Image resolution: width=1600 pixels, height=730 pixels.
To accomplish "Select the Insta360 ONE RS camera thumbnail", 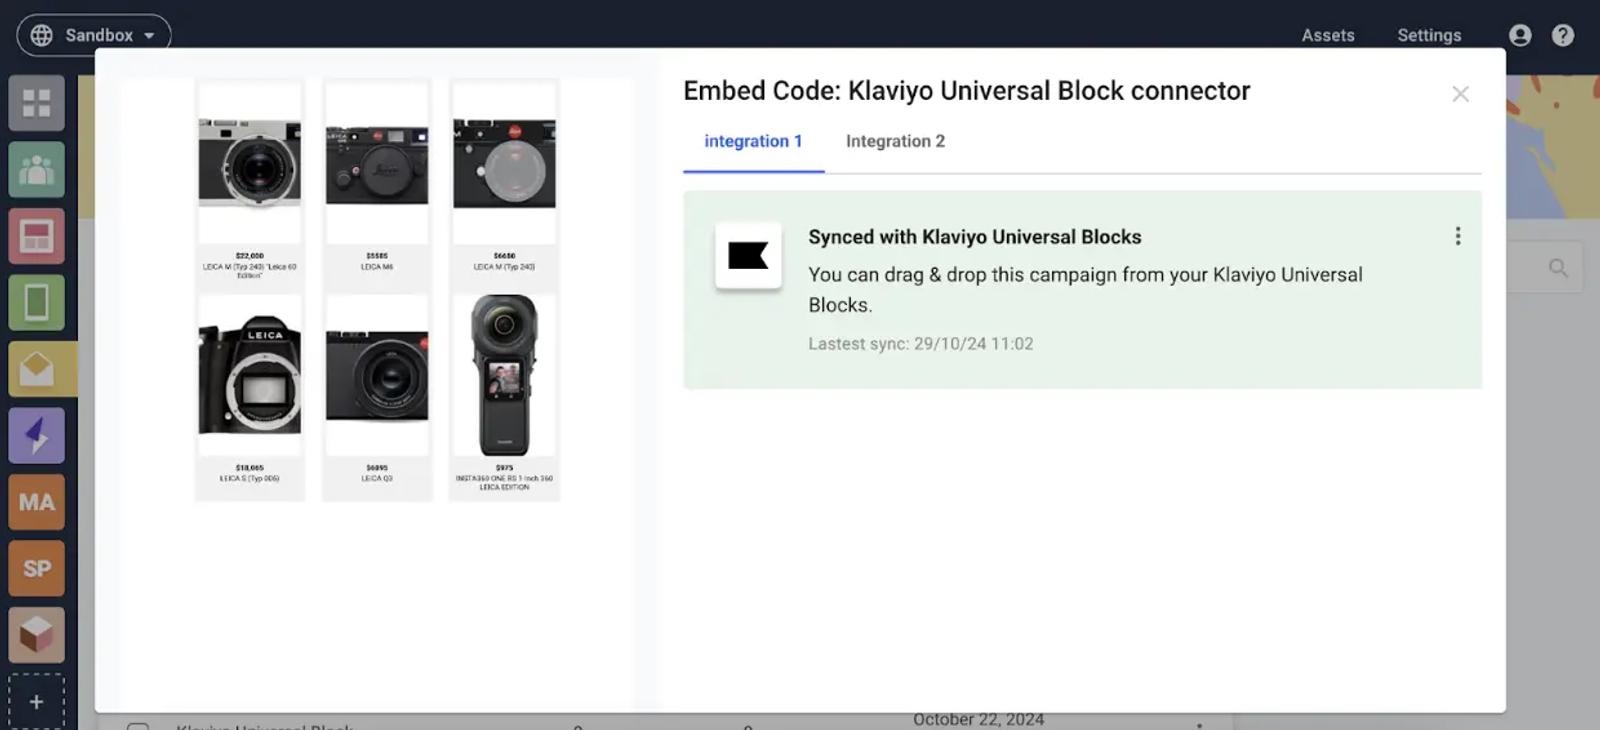I will tap(504, 375).
